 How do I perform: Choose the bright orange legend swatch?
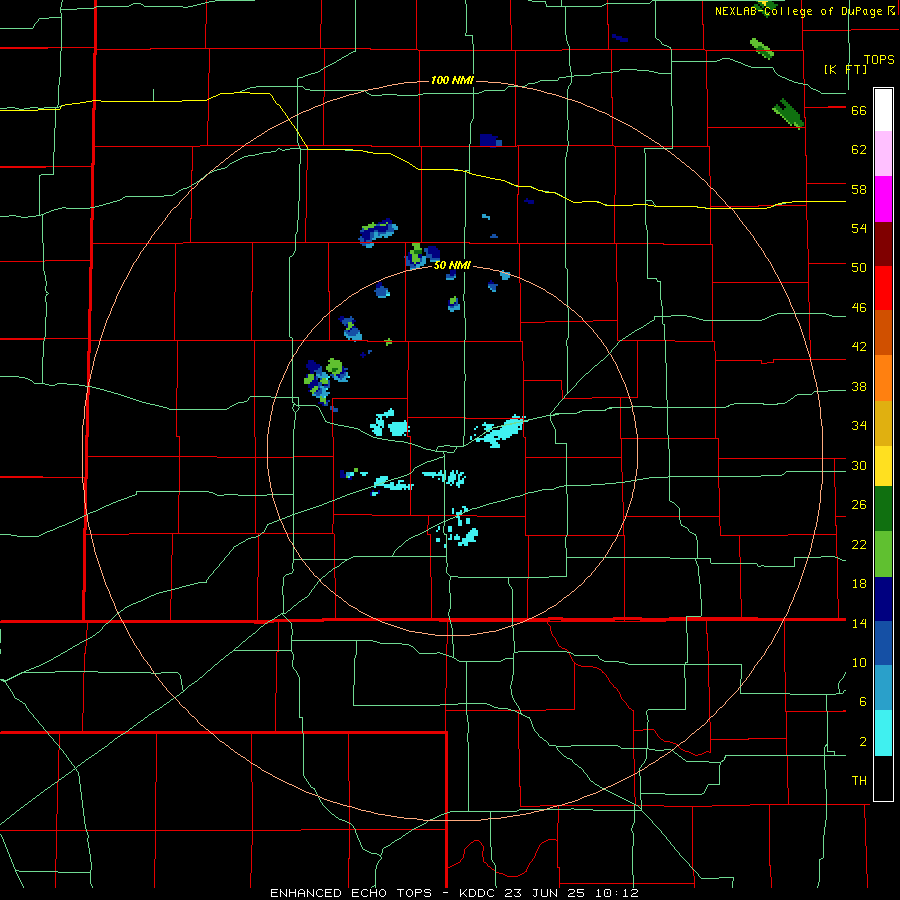(883, 378)
